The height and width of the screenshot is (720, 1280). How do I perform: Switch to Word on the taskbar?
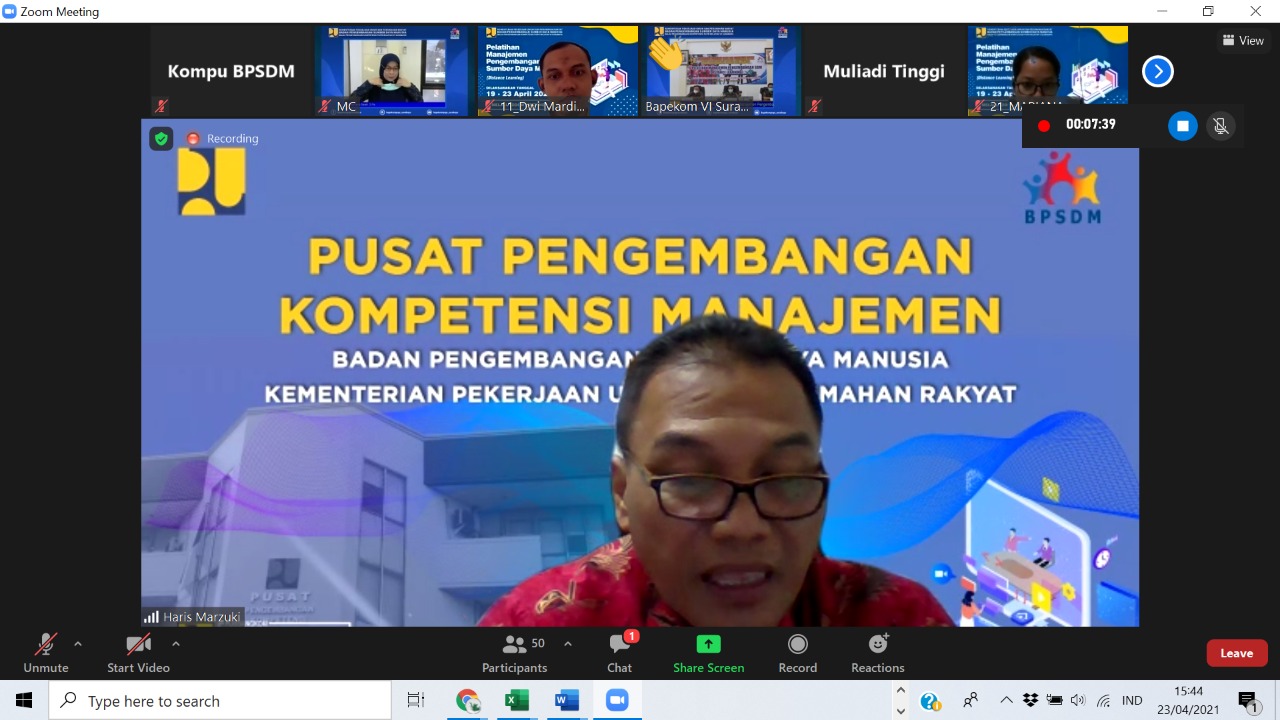(x=566, y=700)
